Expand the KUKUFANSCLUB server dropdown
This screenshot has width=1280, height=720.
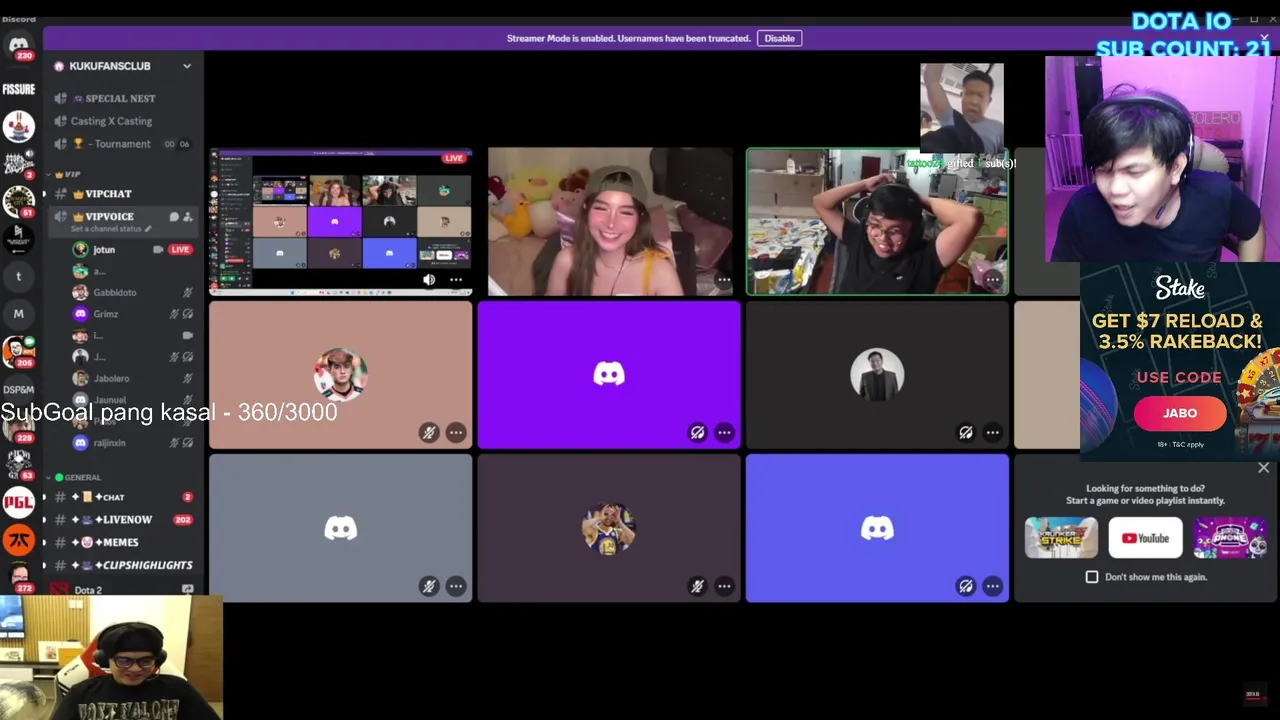tap(187, 66)
